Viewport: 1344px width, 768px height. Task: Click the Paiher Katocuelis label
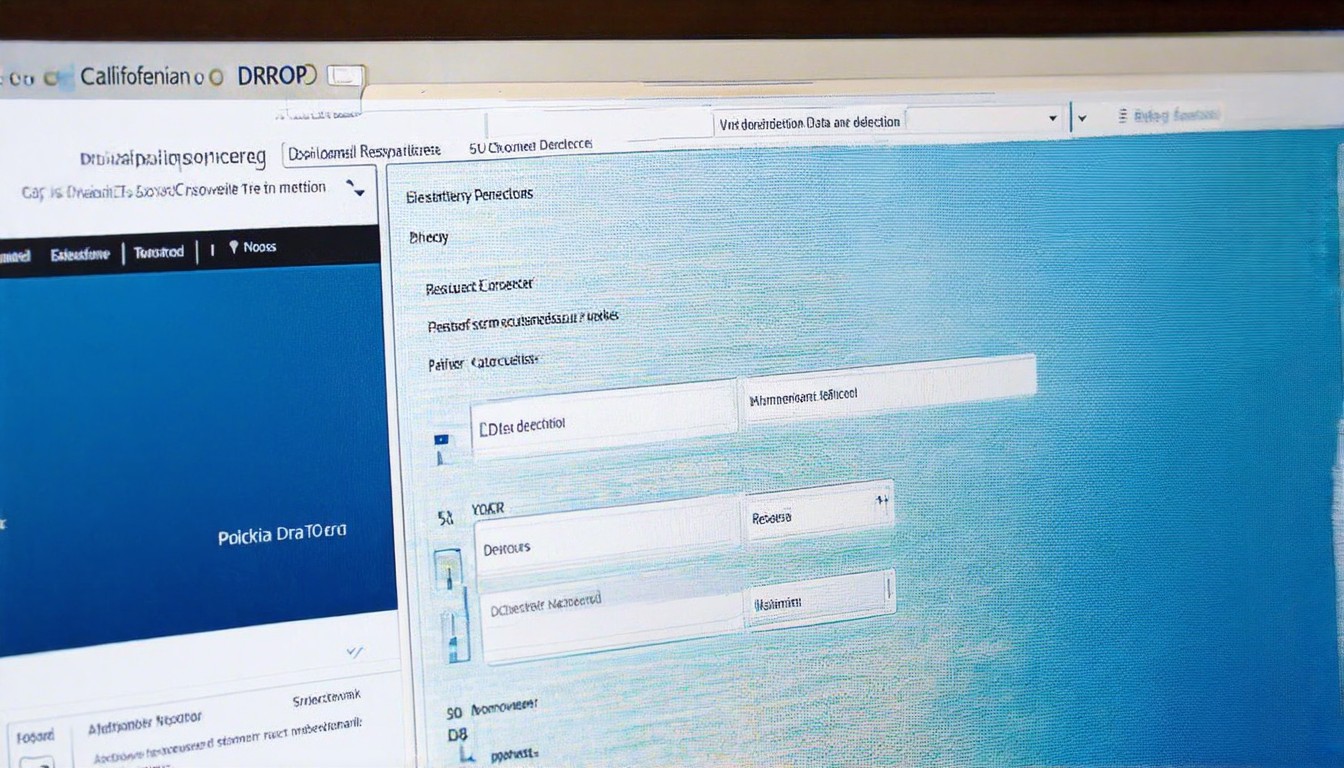pos(483,364)
